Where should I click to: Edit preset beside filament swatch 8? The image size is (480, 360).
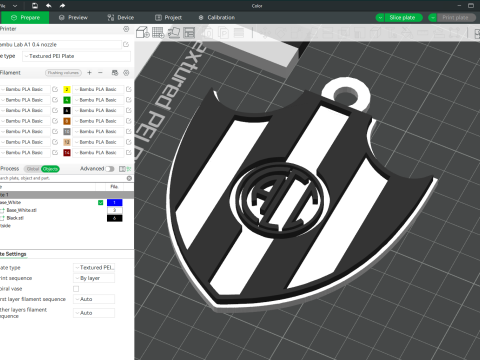55,121
